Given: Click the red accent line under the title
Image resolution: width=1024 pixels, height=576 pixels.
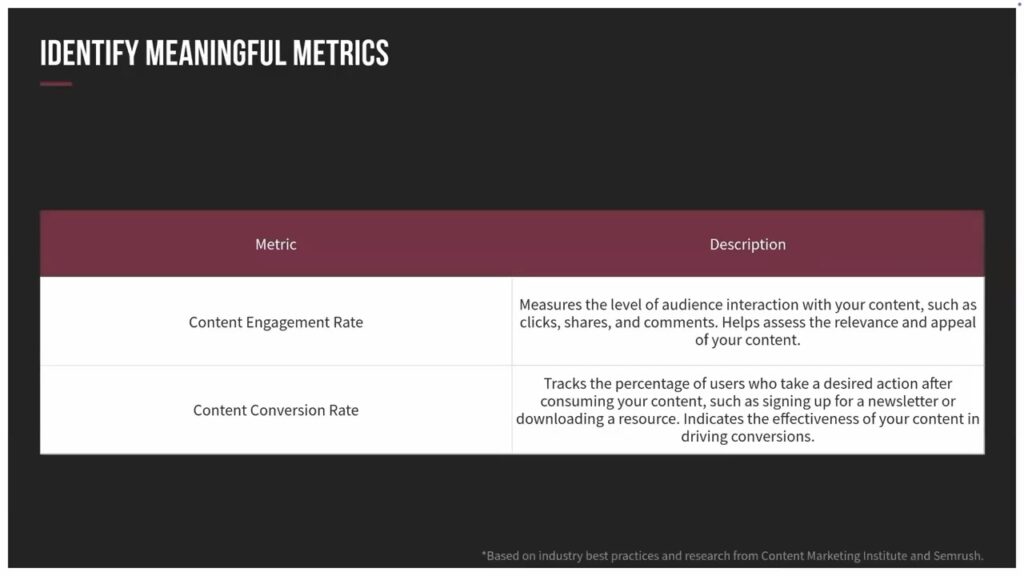Looking at the screenshot, I should click(56, 84).
